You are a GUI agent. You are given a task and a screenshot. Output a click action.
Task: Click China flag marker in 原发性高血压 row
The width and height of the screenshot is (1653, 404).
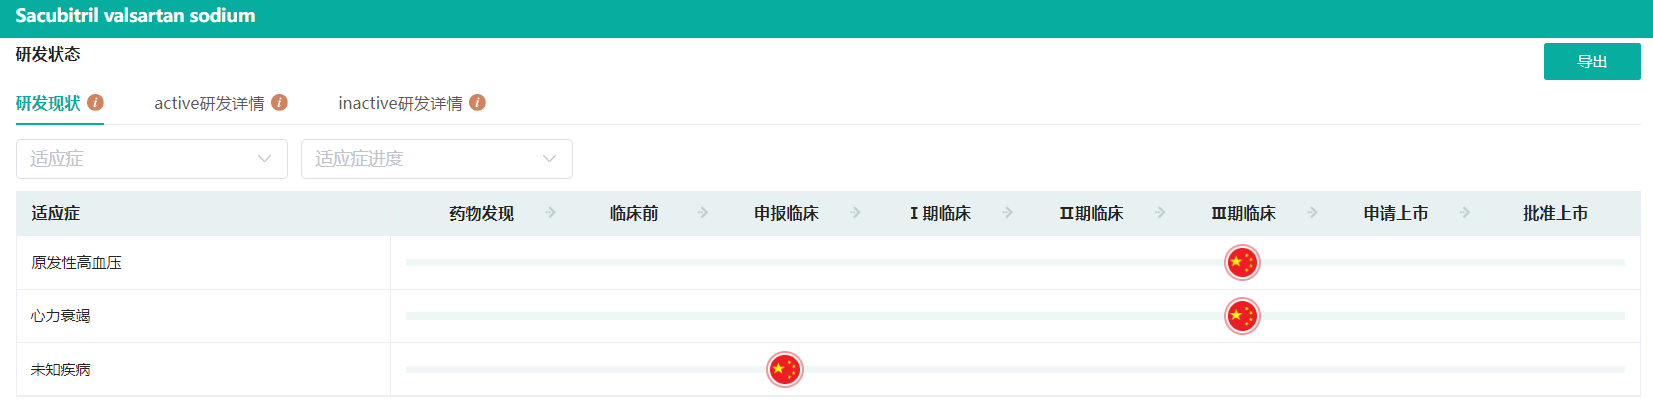tap(1242, 262)
